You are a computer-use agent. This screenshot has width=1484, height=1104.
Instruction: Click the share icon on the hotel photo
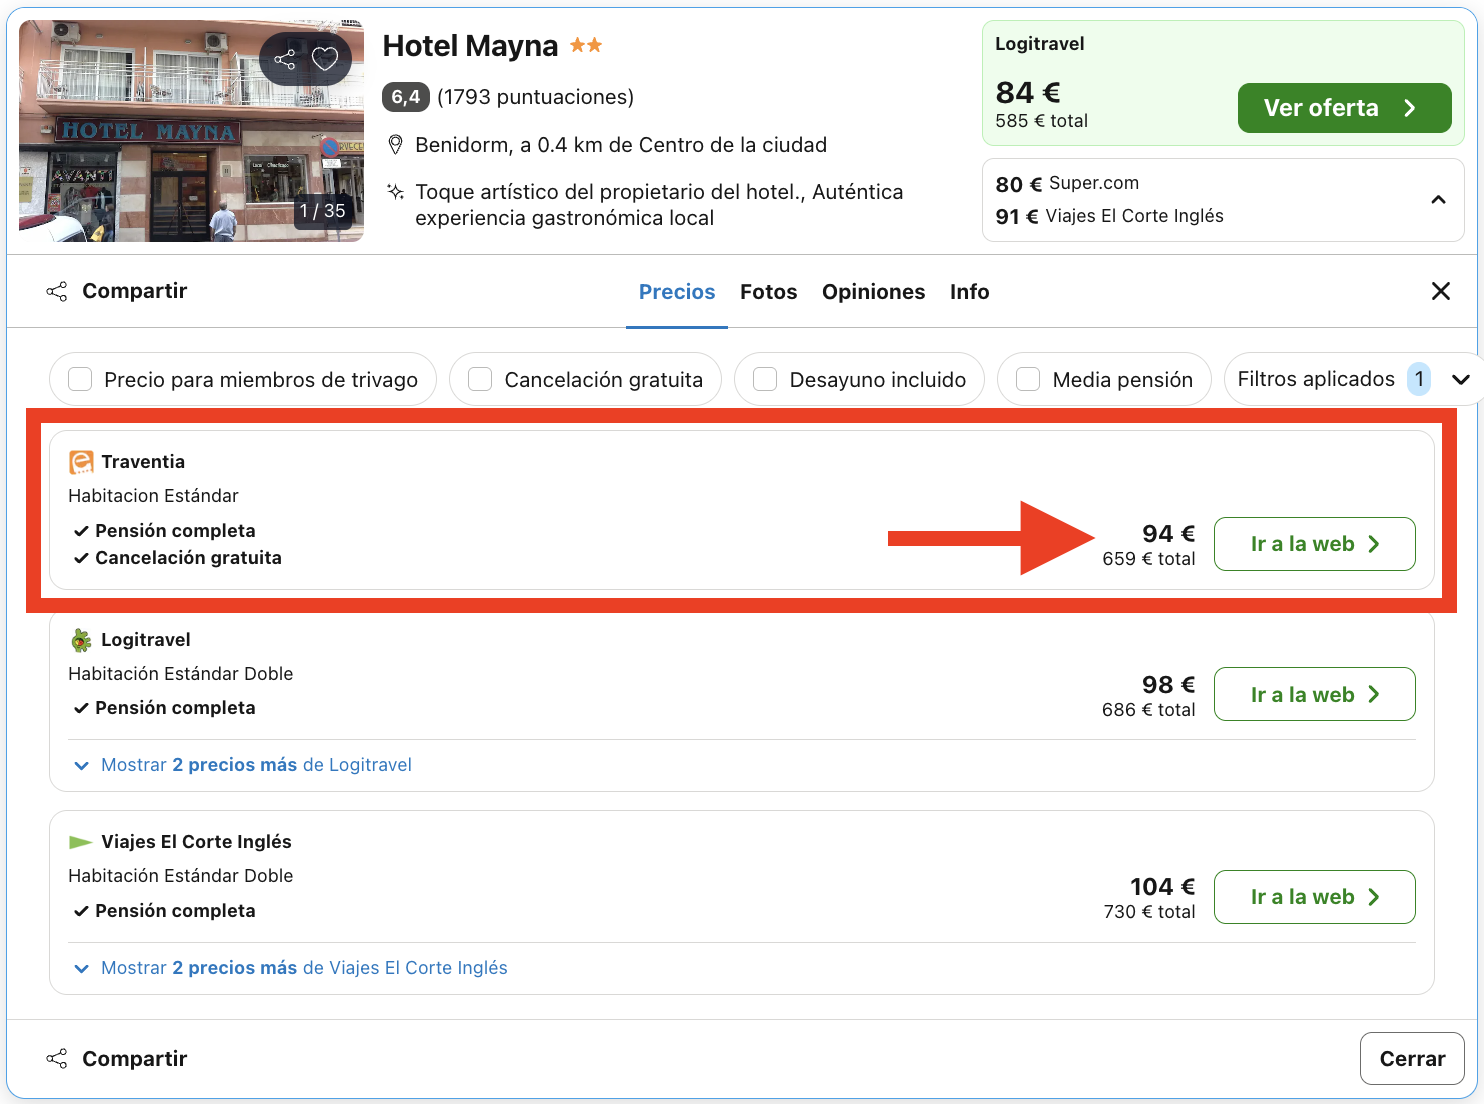[283, 58]
